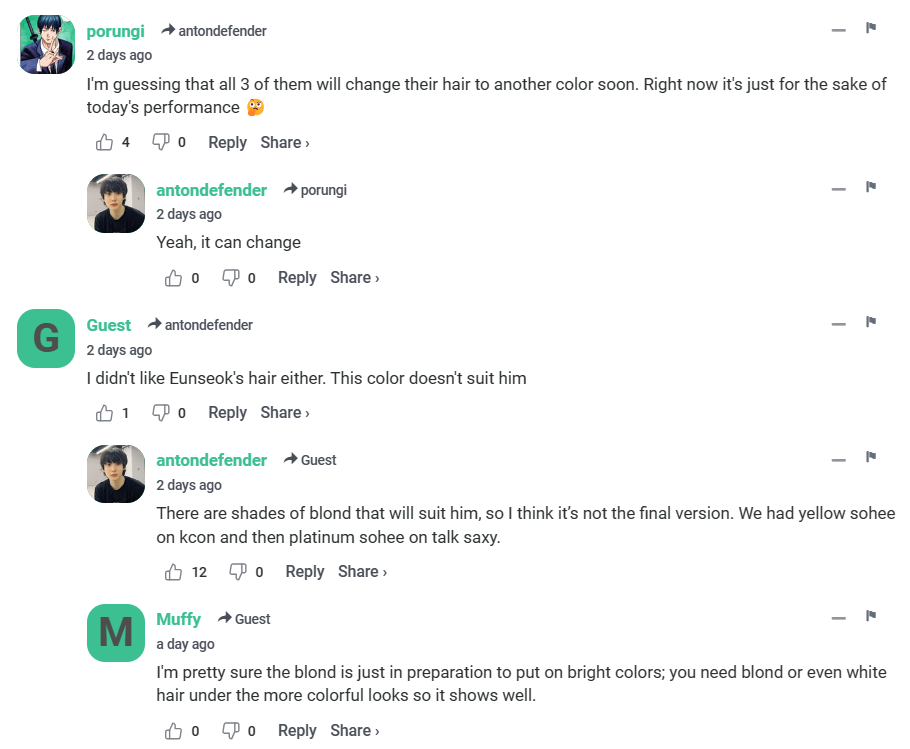Flag porungi's comment
The height and width of the screenshot is (749, 910).
coord(871,29)
